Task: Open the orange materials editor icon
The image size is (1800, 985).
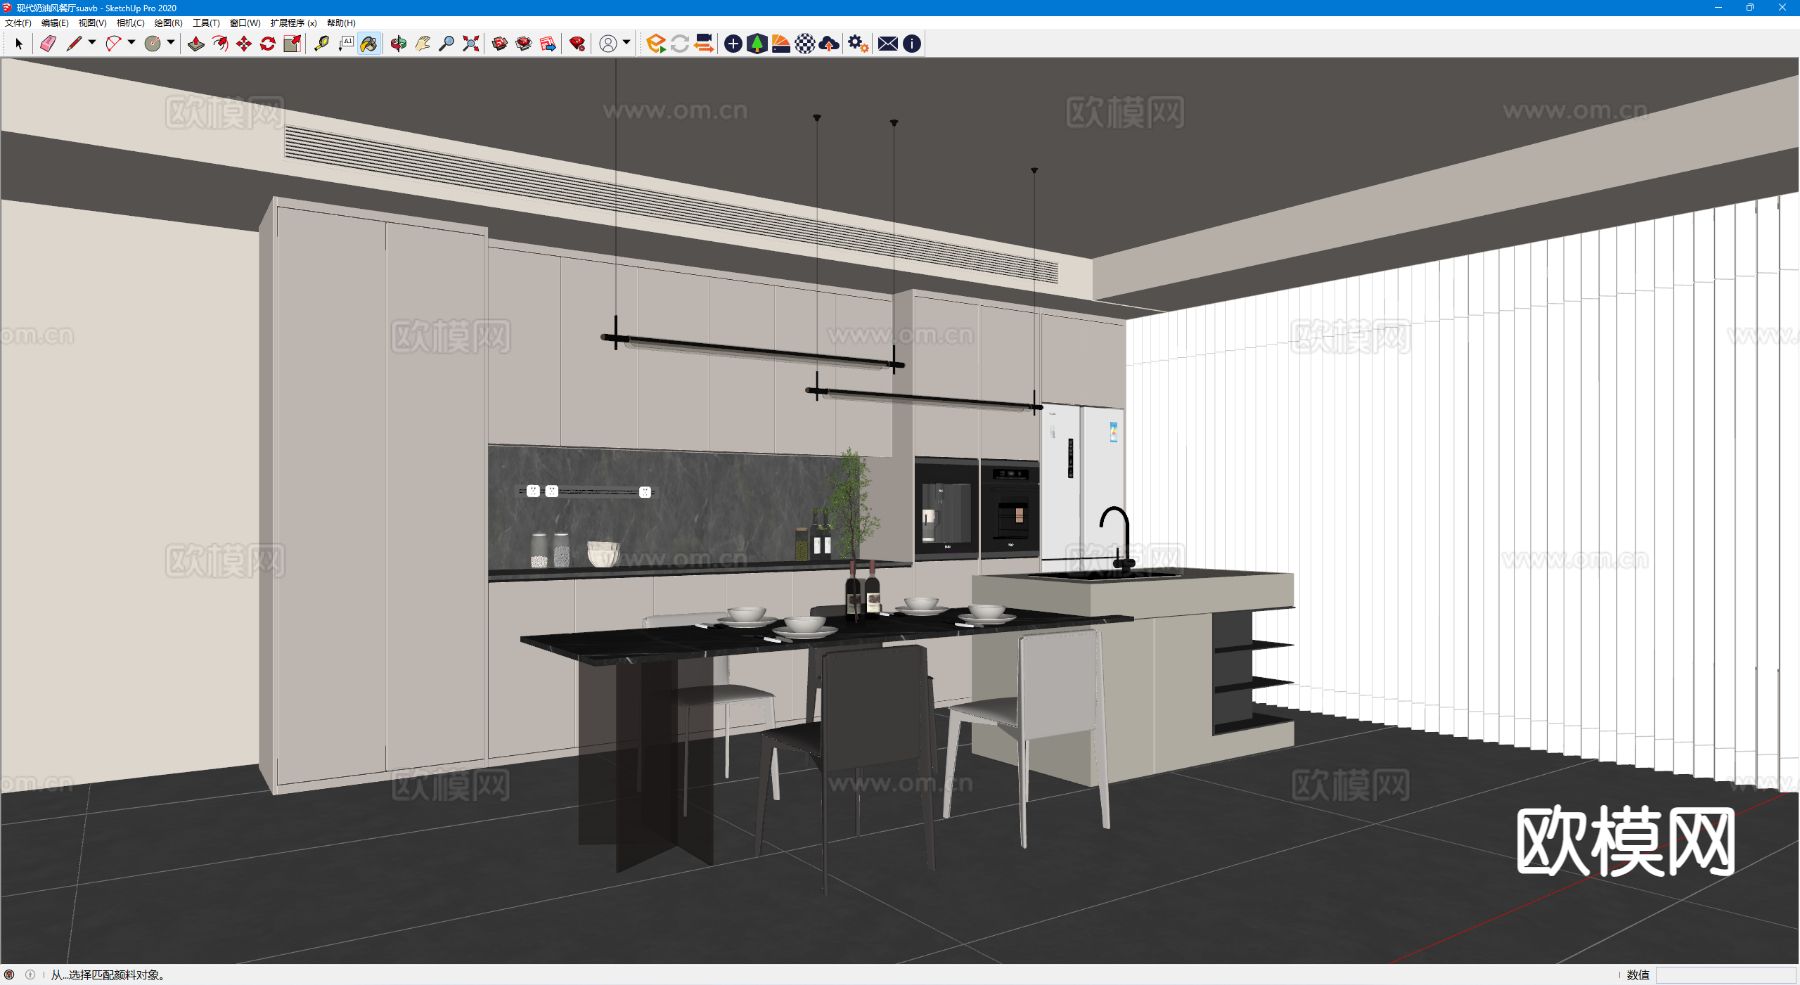Action: click(781, 44)
